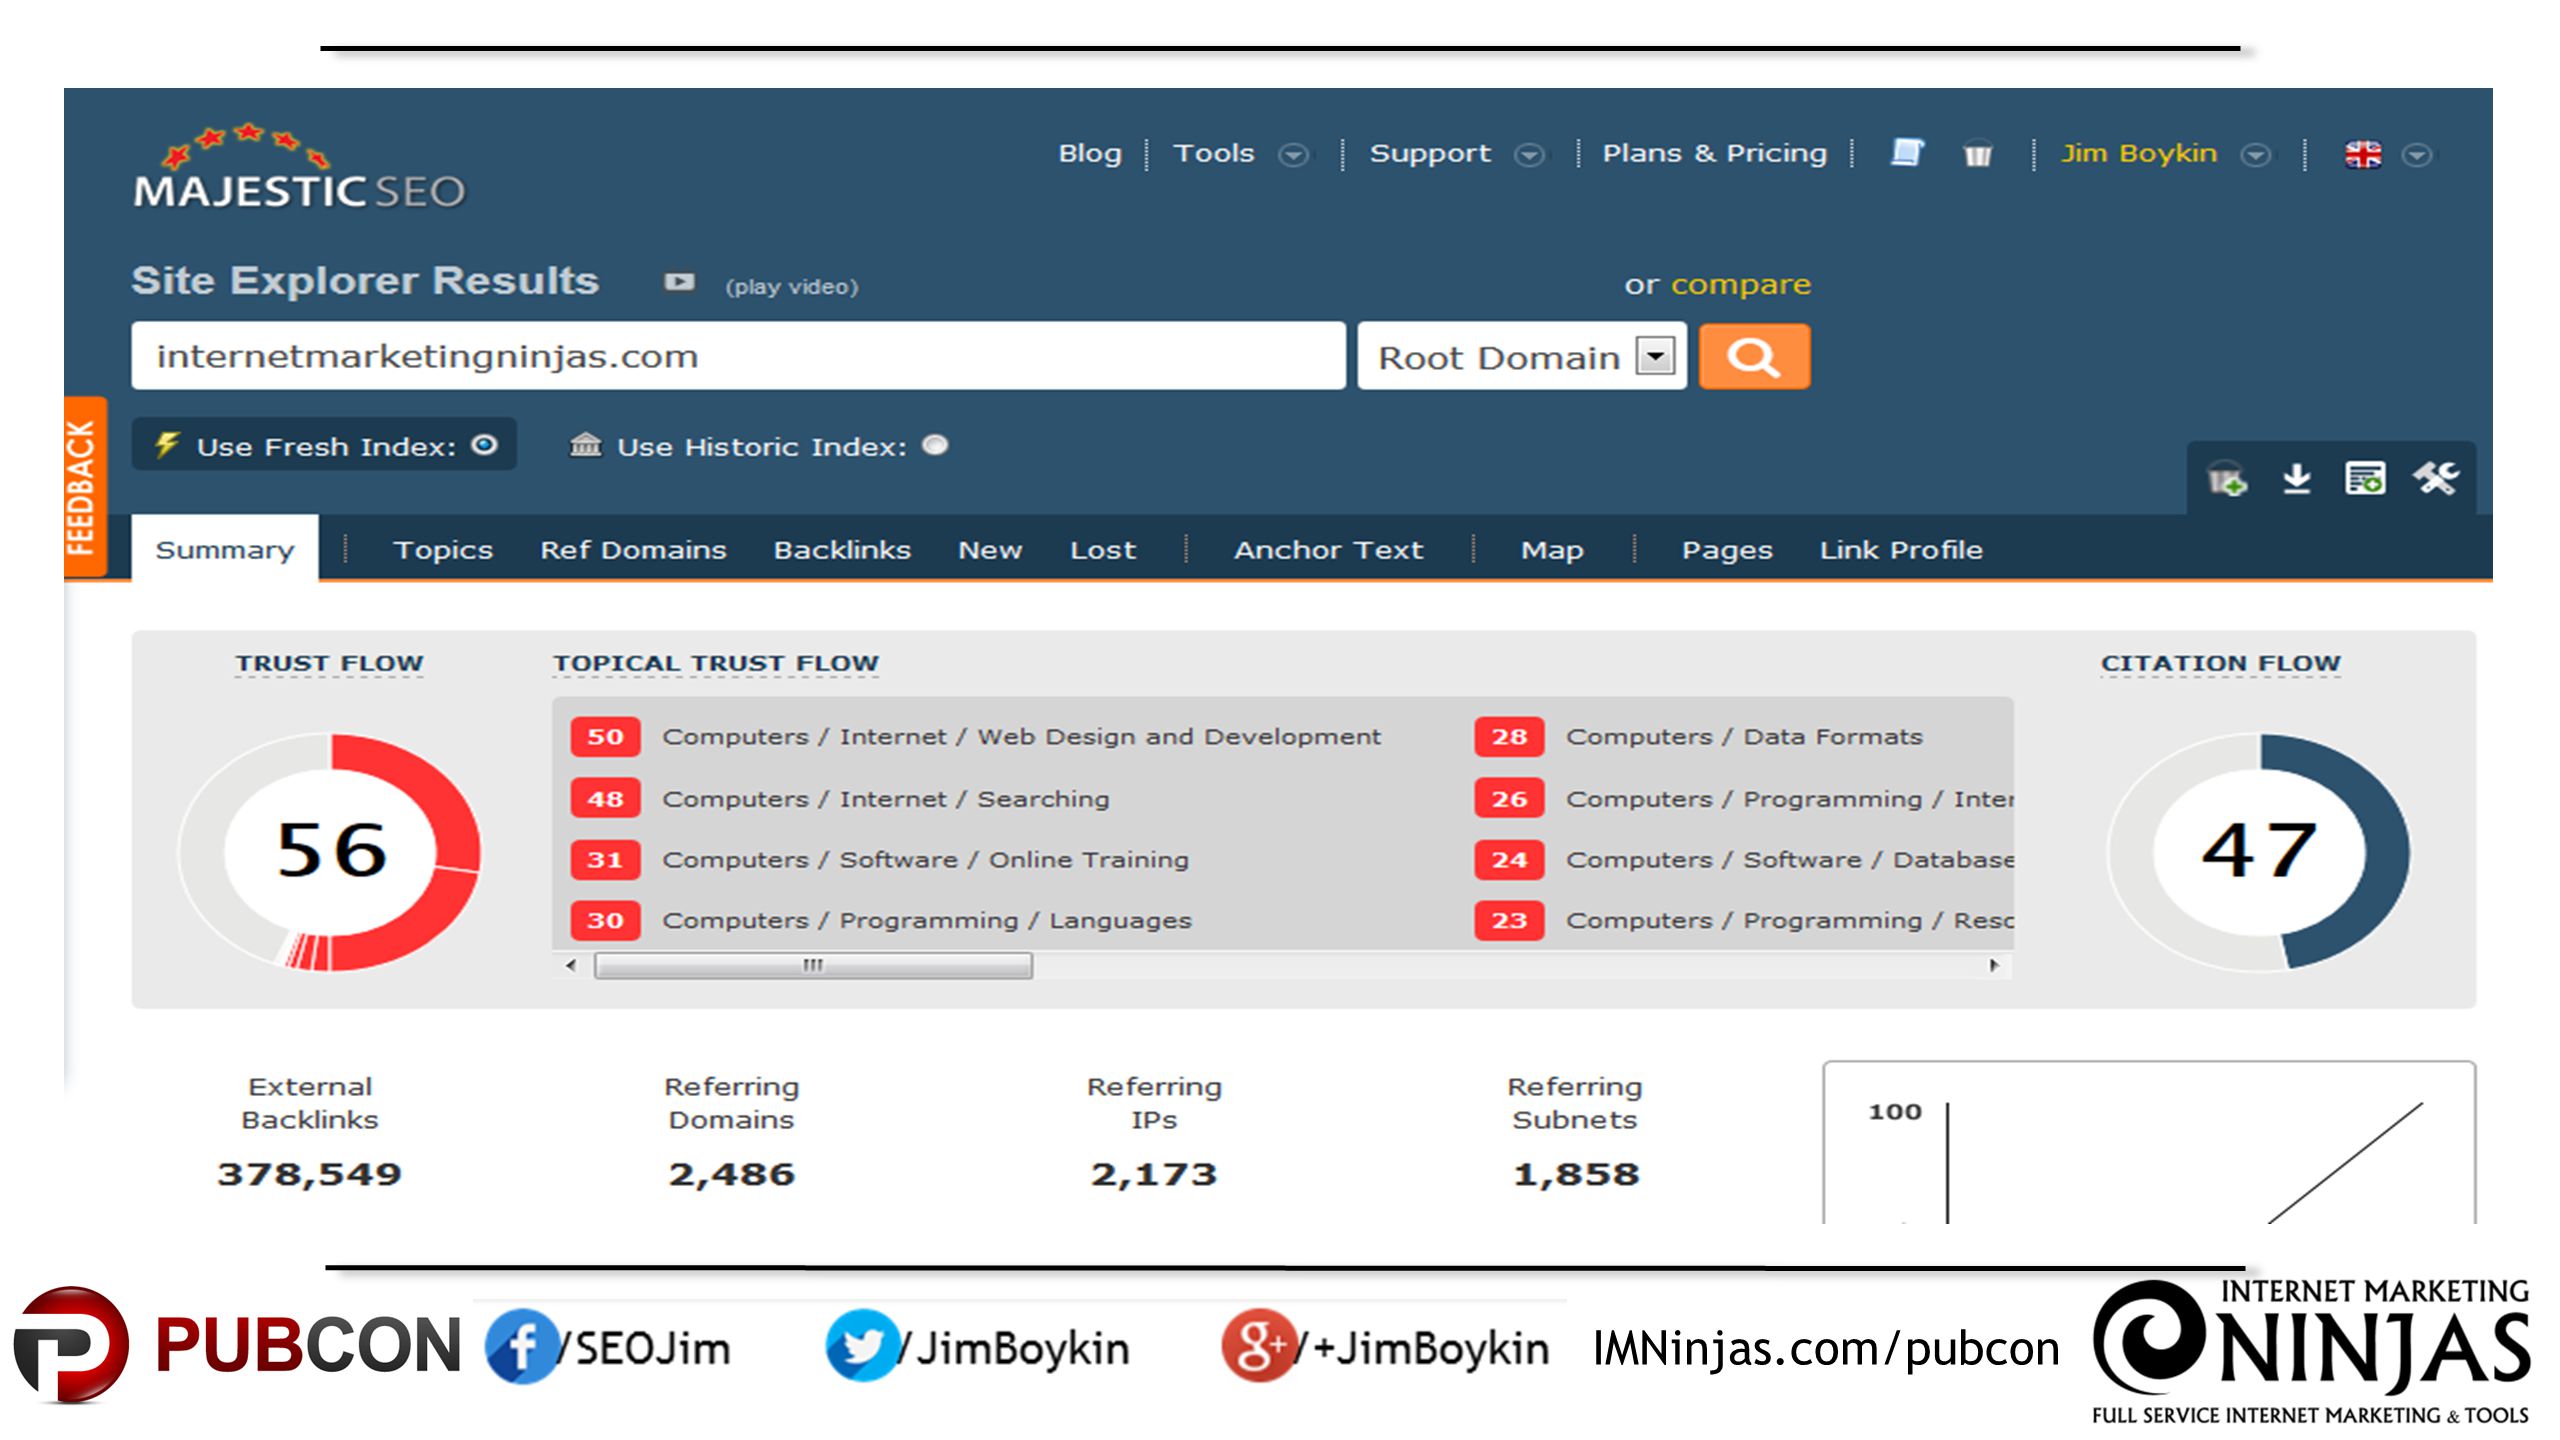
Task: Click the Pubcon logo icon
Action: pos(71,1345)
